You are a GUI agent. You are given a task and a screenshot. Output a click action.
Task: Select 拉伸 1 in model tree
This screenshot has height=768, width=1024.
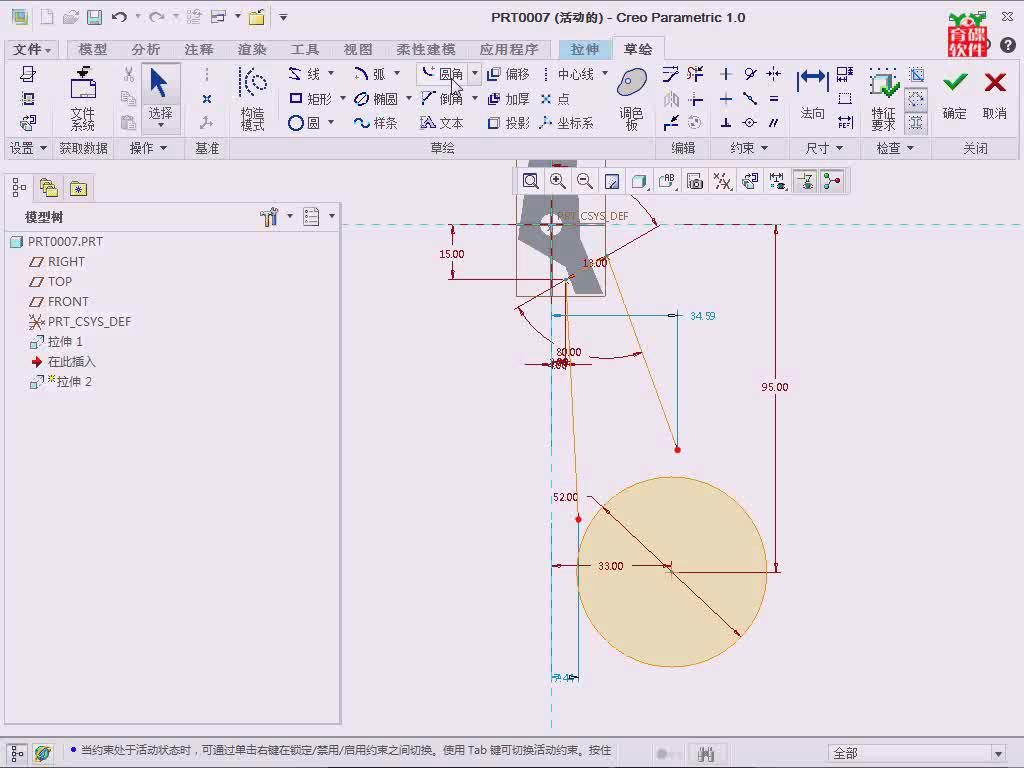tap(56, 342)
